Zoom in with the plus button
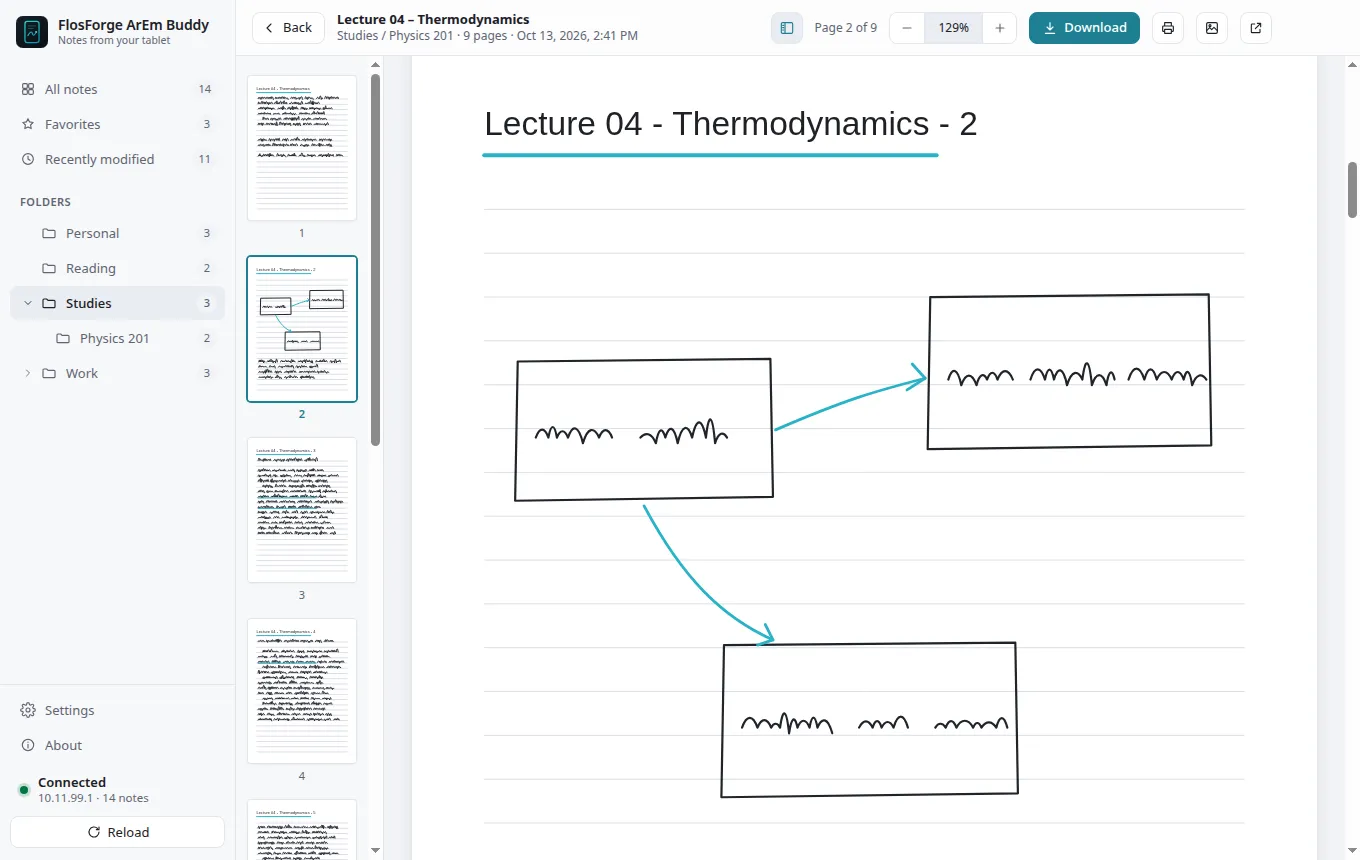The image size is (1360, 860). pyautogui.click(x=1000, y=28)
